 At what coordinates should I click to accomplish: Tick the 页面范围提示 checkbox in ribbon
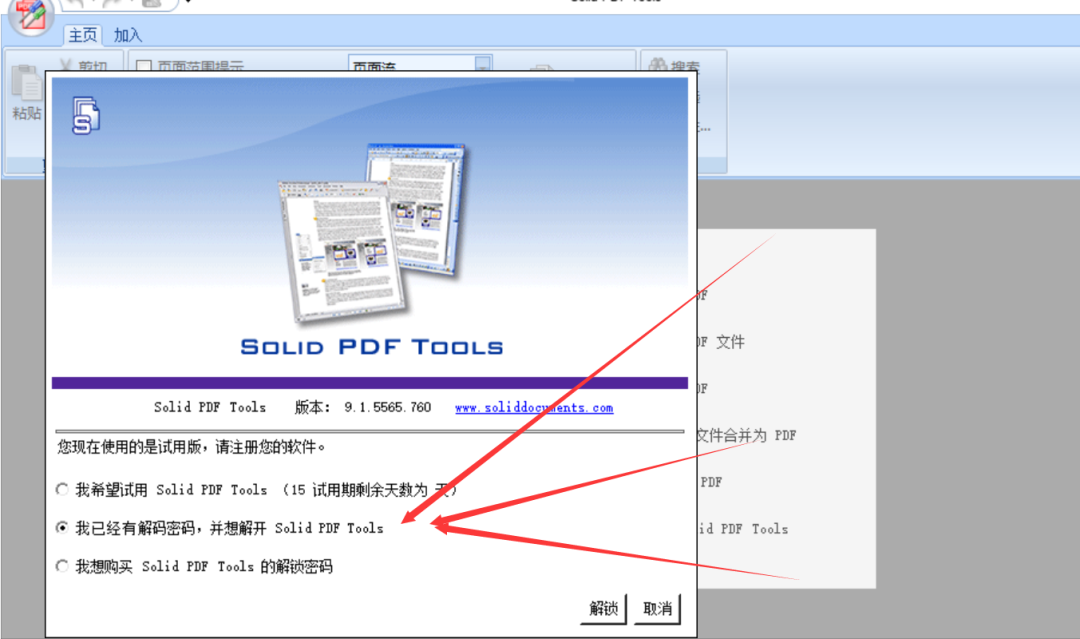[x=144, y=66]
